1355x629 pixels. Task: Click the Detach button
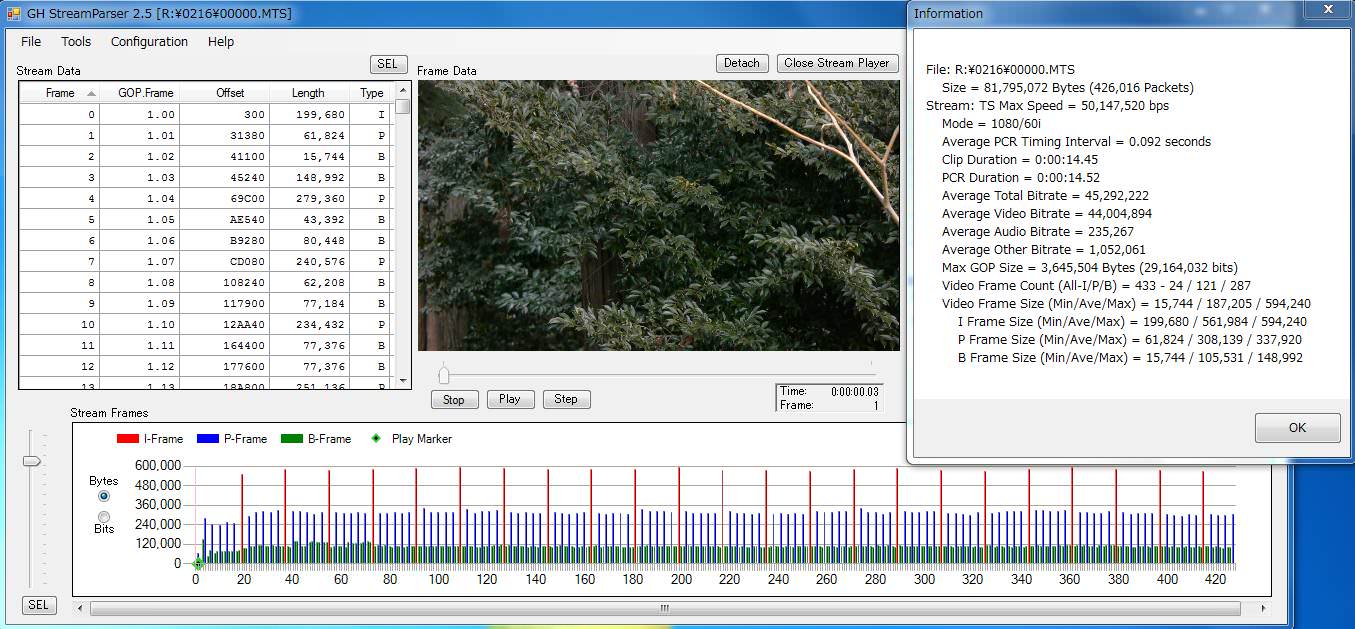pos(741,63)
